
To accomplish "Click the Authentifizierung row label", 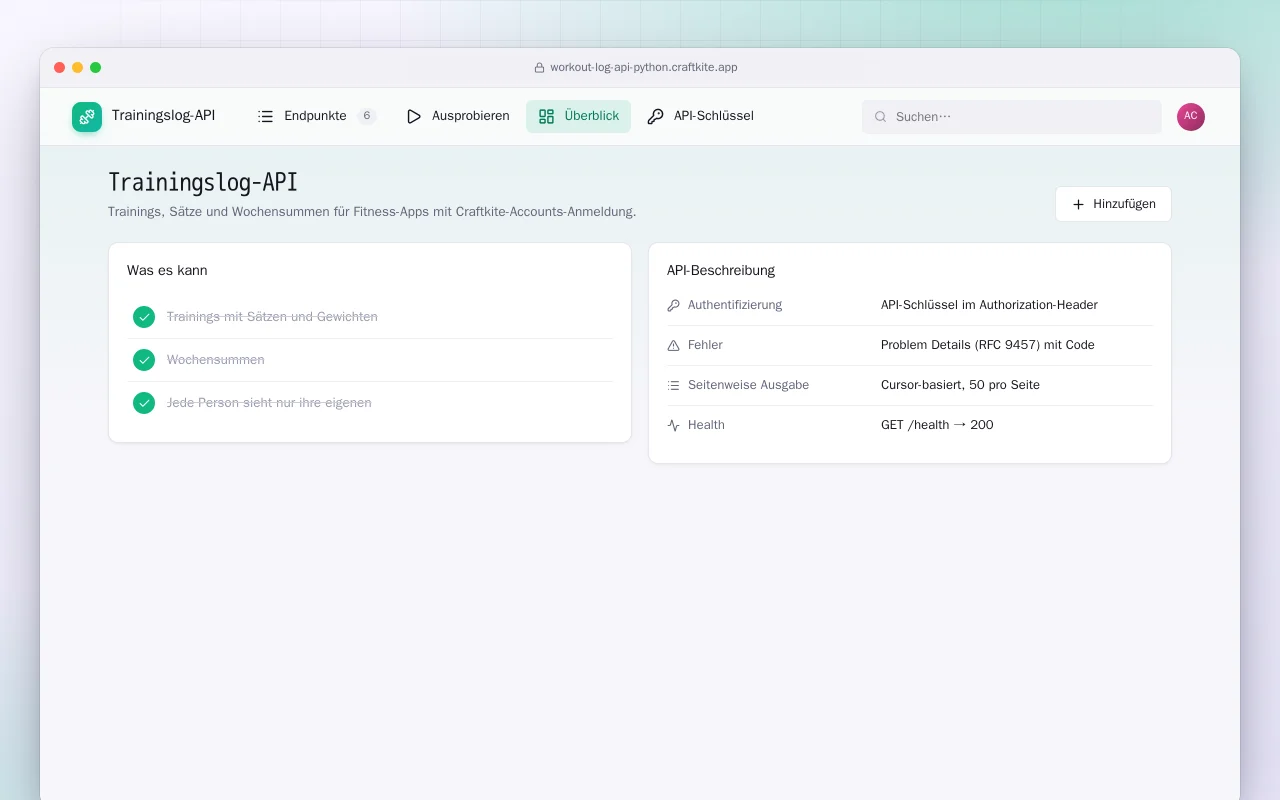I will coord(735,305).
